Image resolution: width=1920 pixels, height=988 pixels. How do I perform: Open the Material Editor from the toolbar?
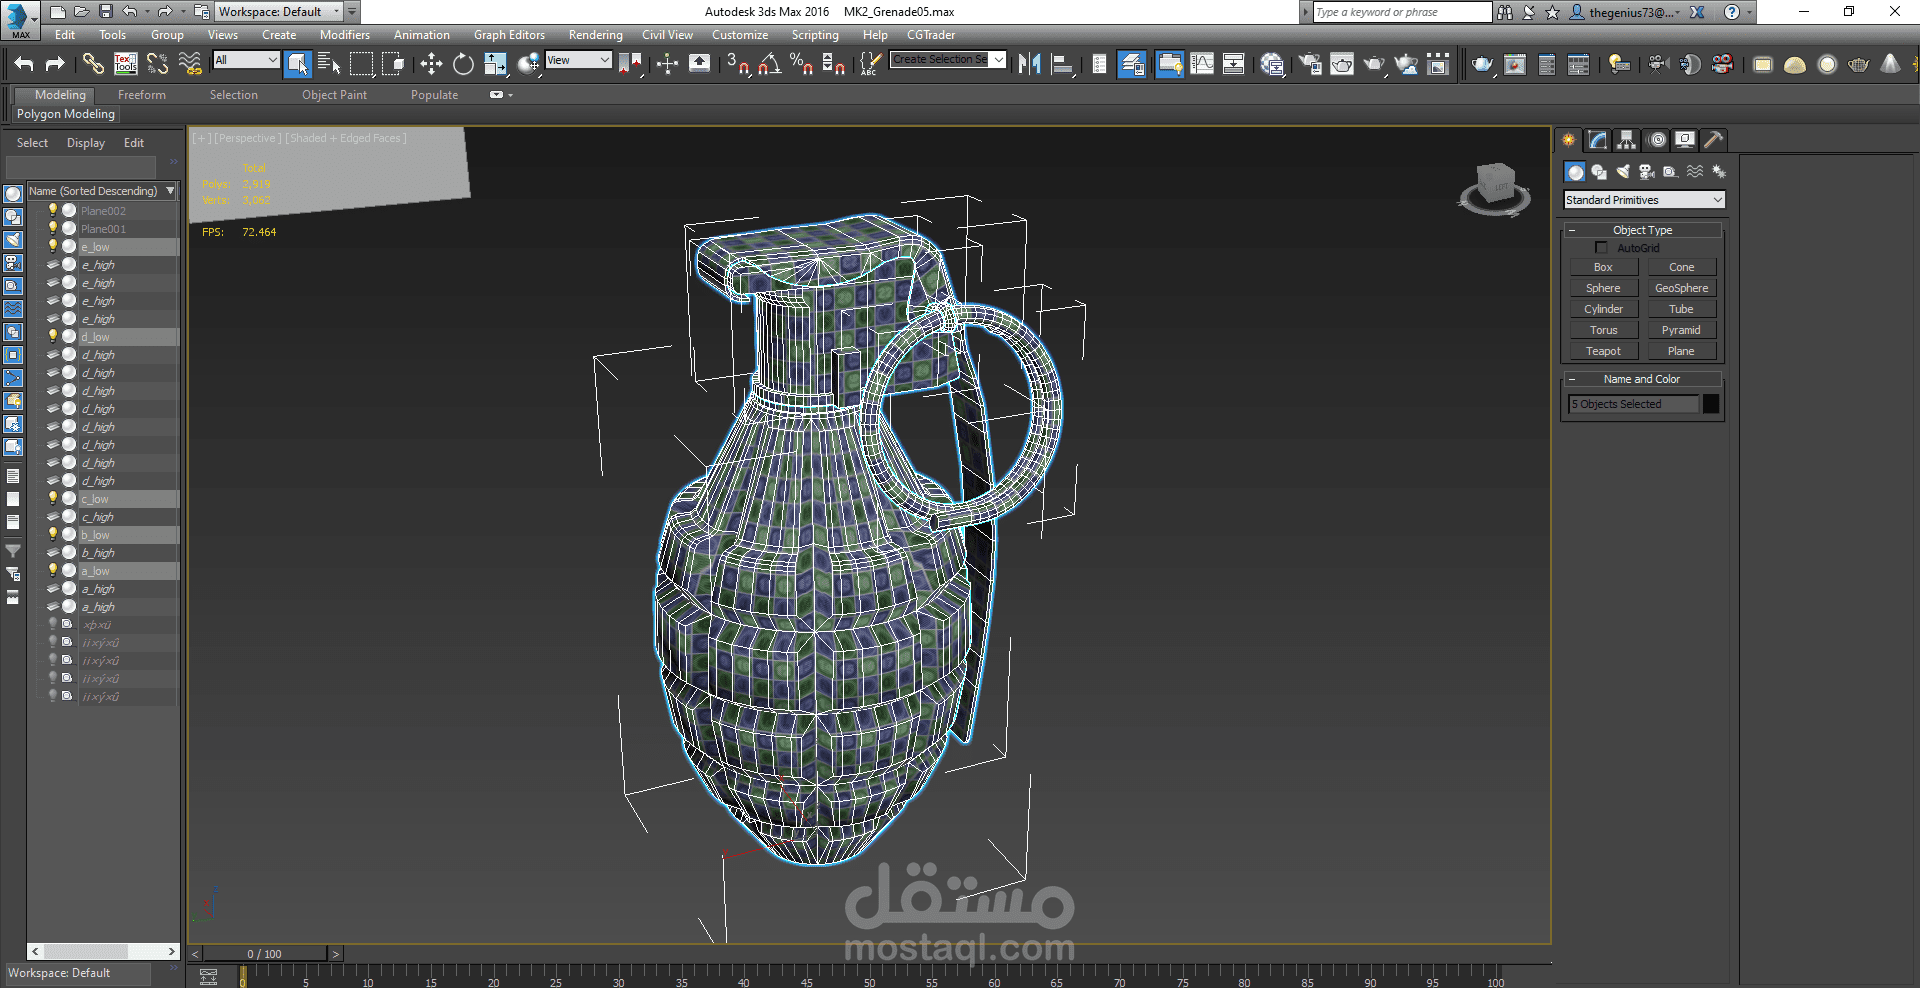click(x=1272, y=64)
